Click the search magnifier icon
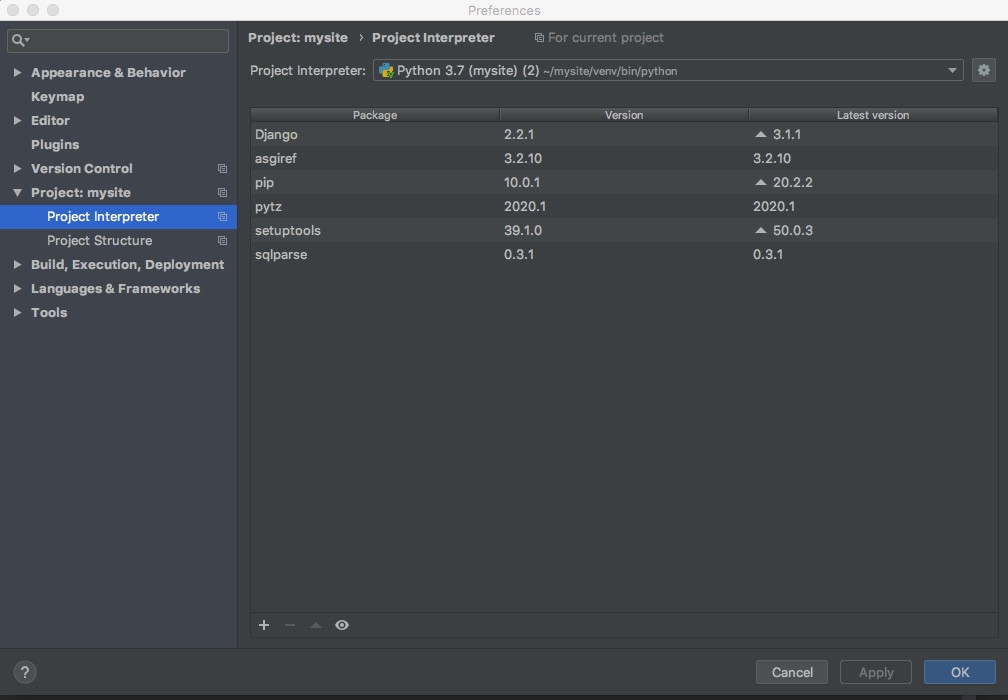The image size is (1008, 700). [x=18, y=40]
